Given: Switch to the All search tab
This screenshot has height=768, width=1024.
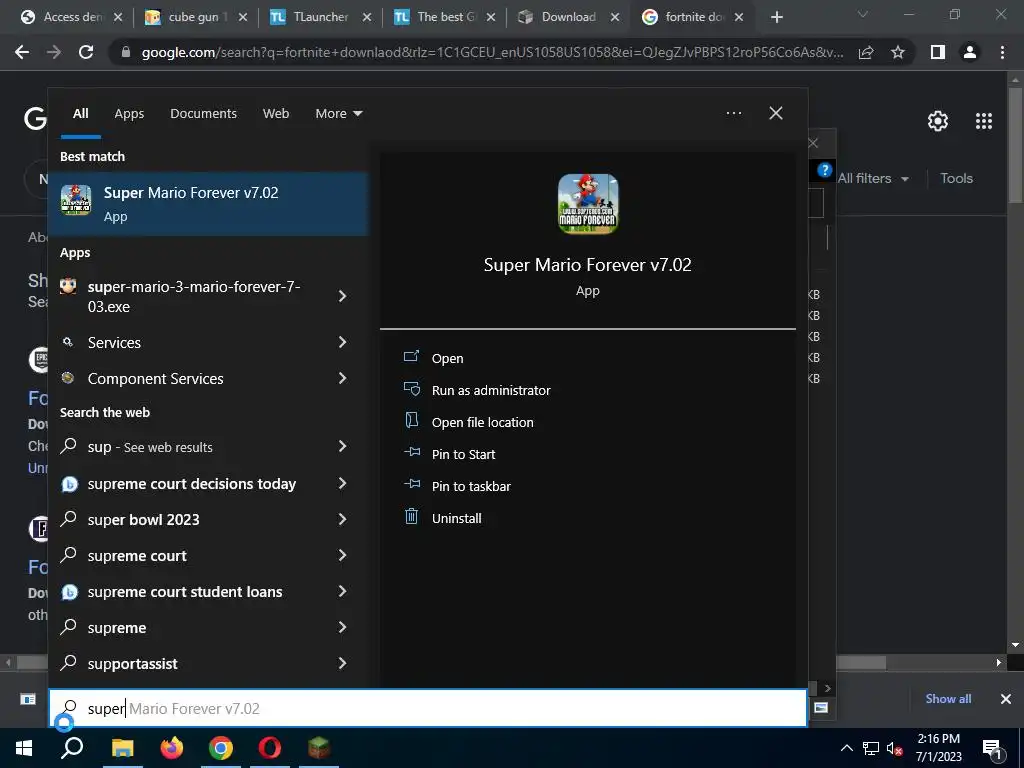Looking at the screenshot, I should point(81,114).
